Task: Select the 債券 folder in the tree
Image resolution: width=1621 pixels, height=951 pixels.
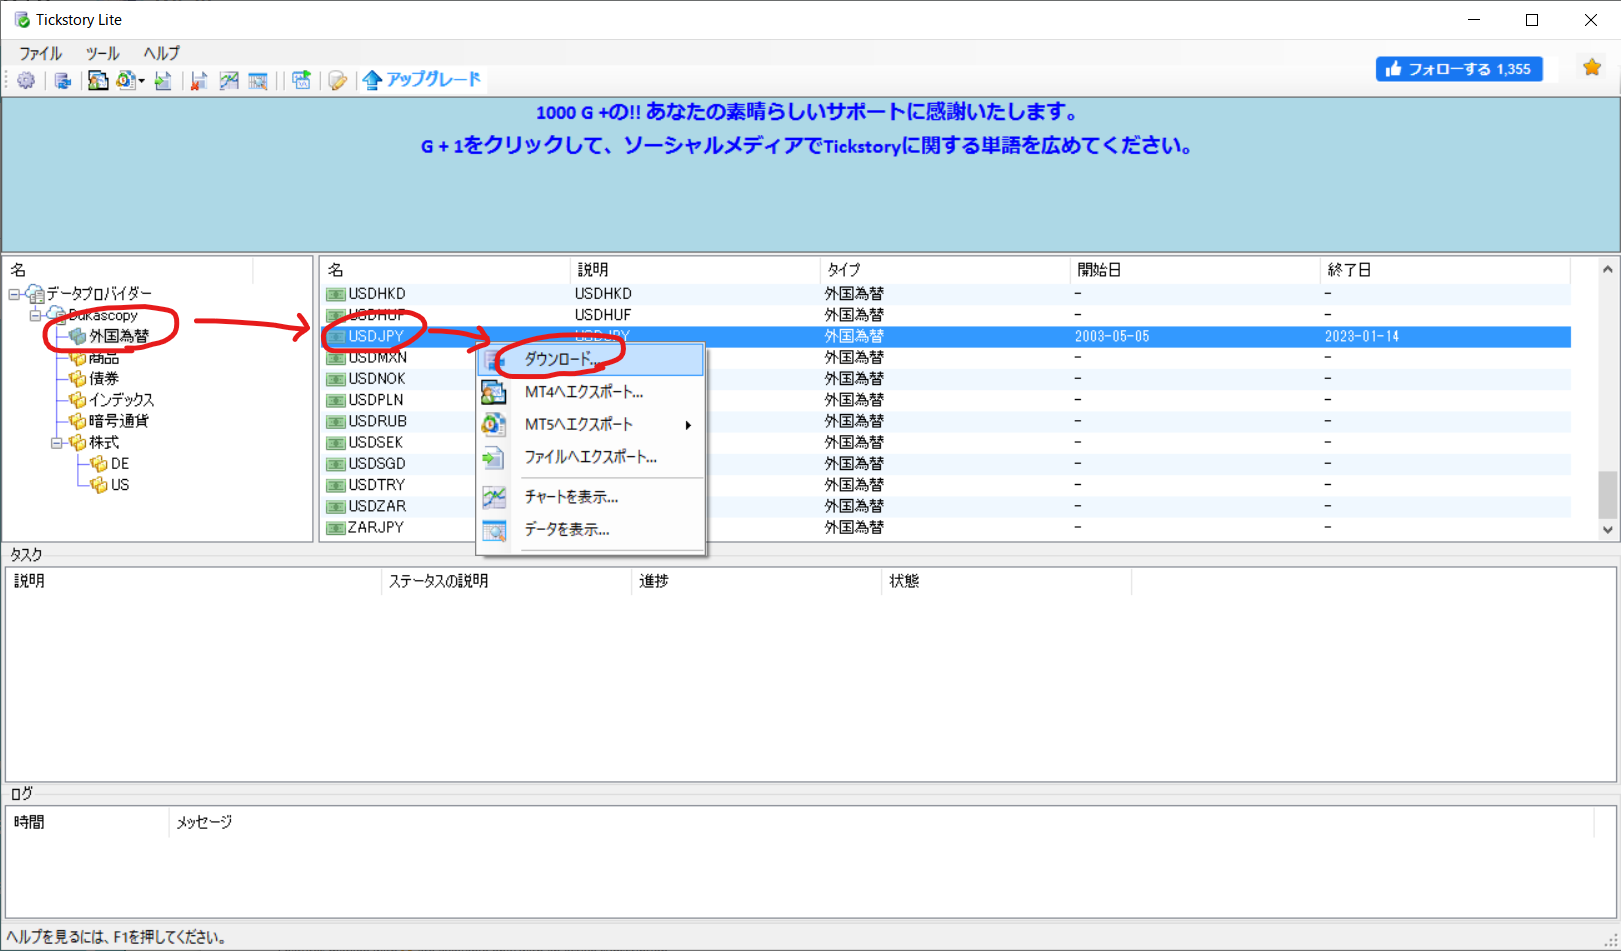Action: (104, 378)
